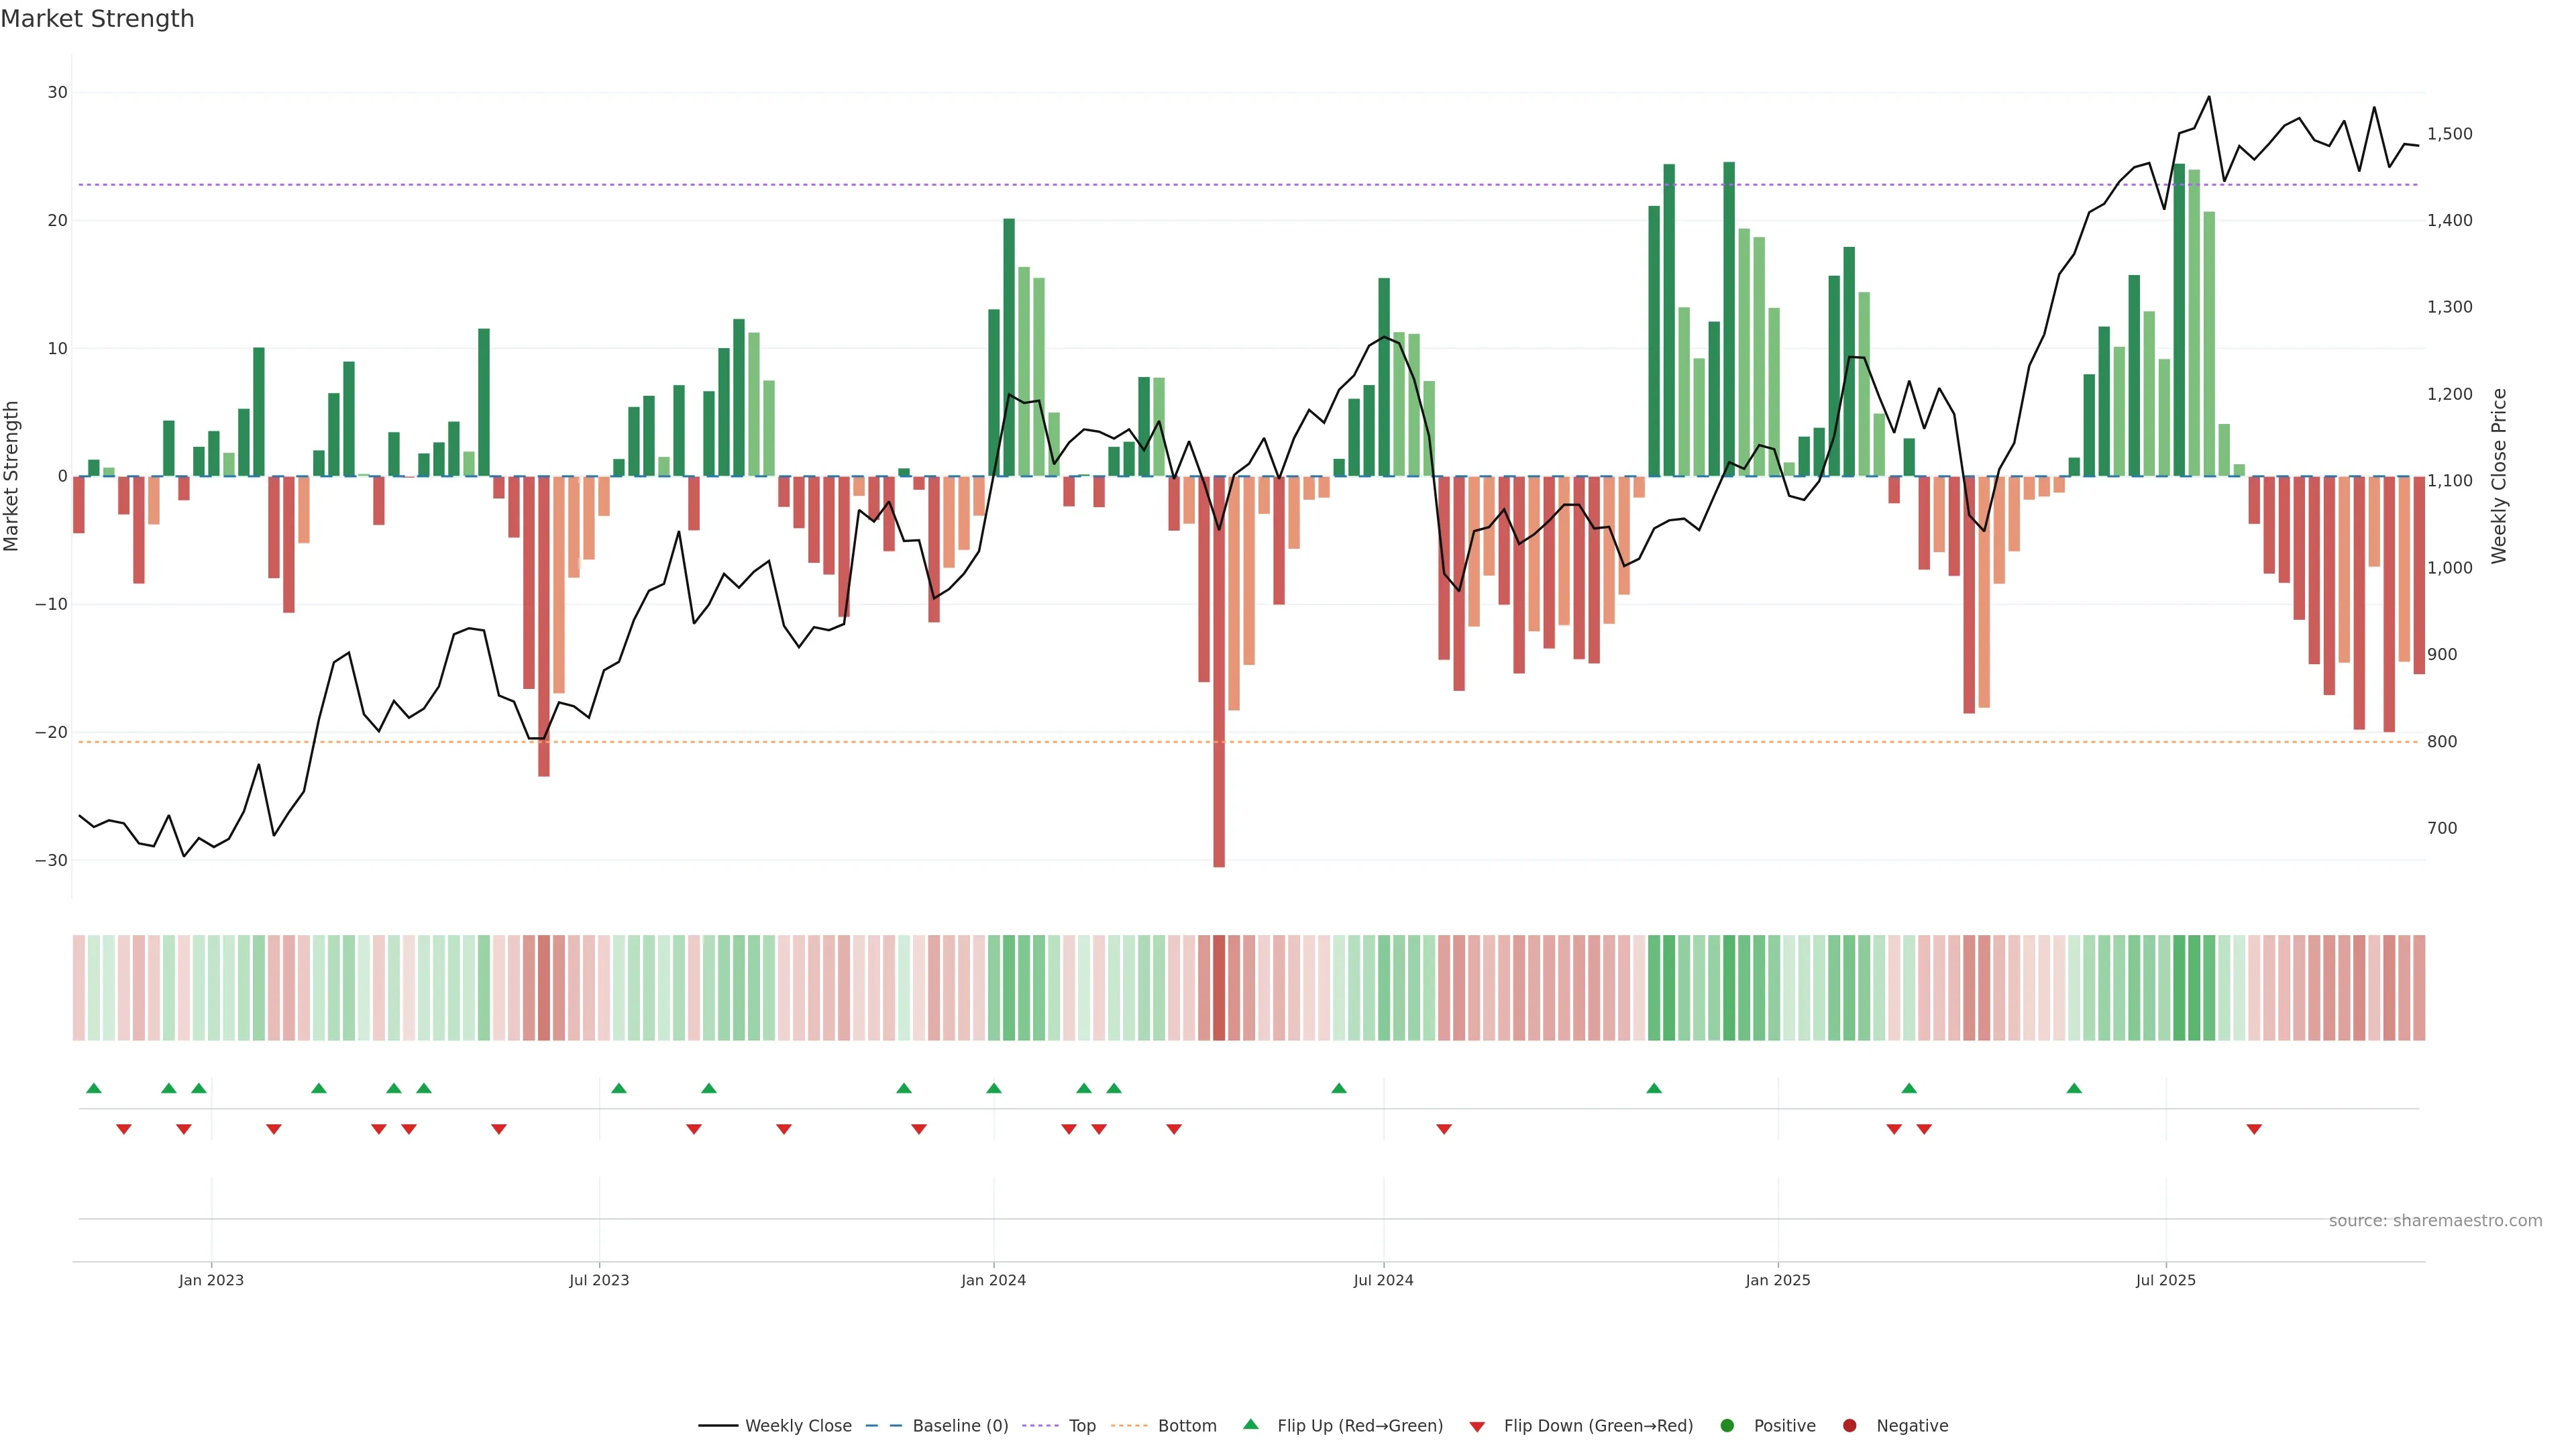Click the flip-down marker just after Jul 2024
Image resolution: width=2576 pixels, height=1449 pixels.
click(x=1444, y=1129)
